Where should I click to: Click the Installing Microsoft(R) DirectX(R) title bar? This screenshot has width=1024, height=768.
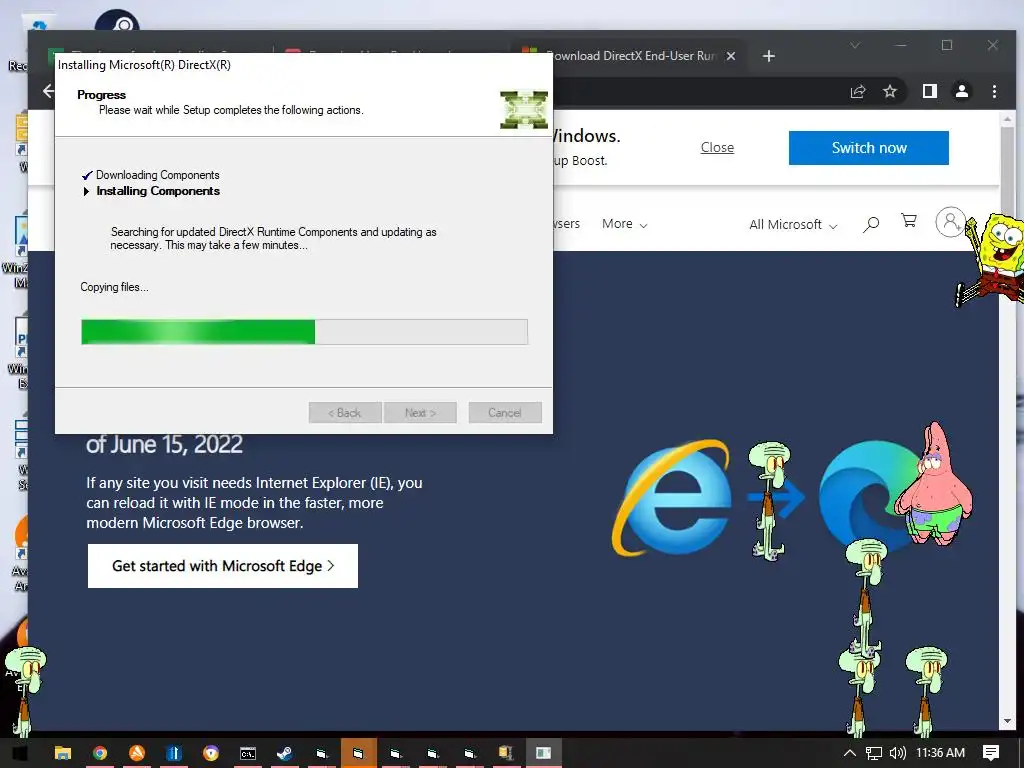pos(304,65)
